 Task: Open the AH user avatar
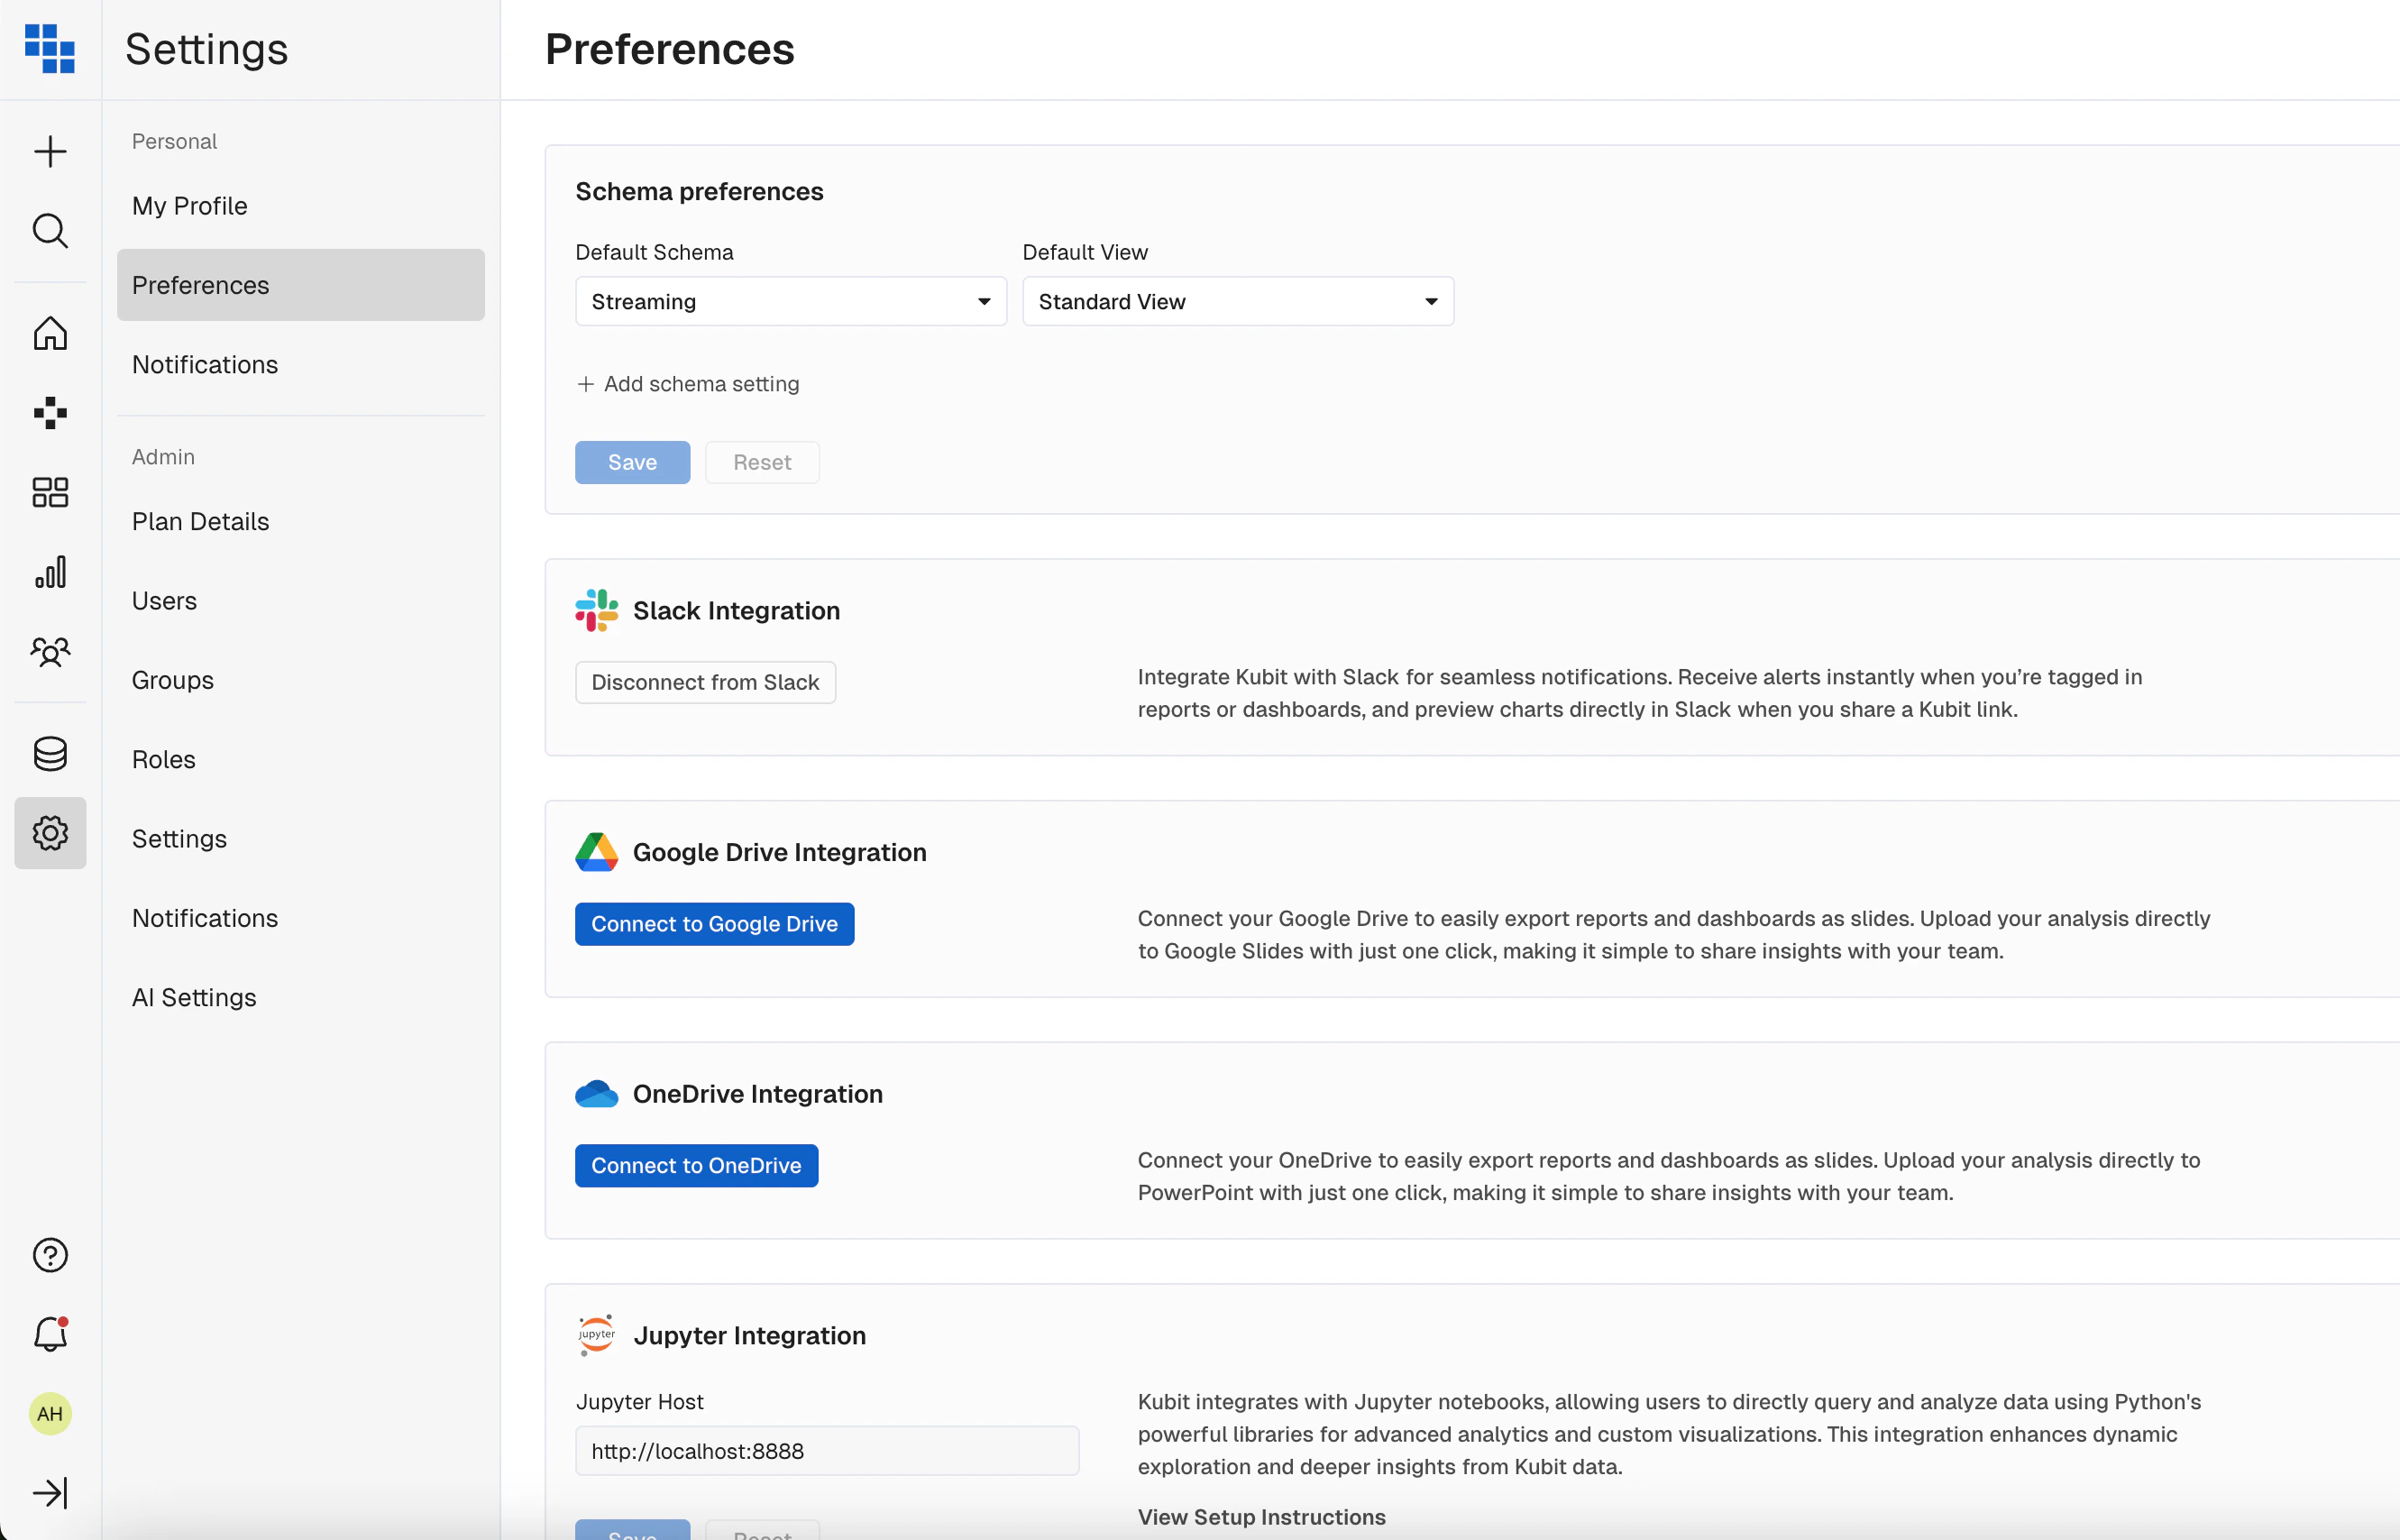point(50,1414)
